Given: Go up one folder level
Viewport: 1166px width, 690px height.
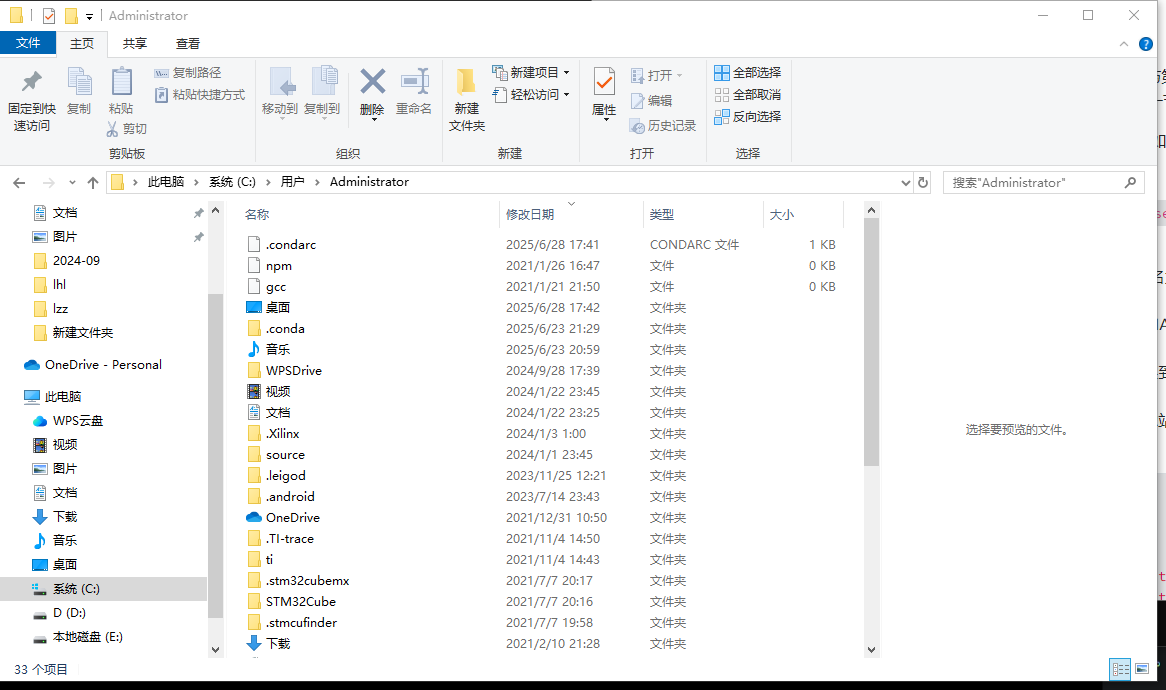Looking at the screenshot, I should click(93, 182).
